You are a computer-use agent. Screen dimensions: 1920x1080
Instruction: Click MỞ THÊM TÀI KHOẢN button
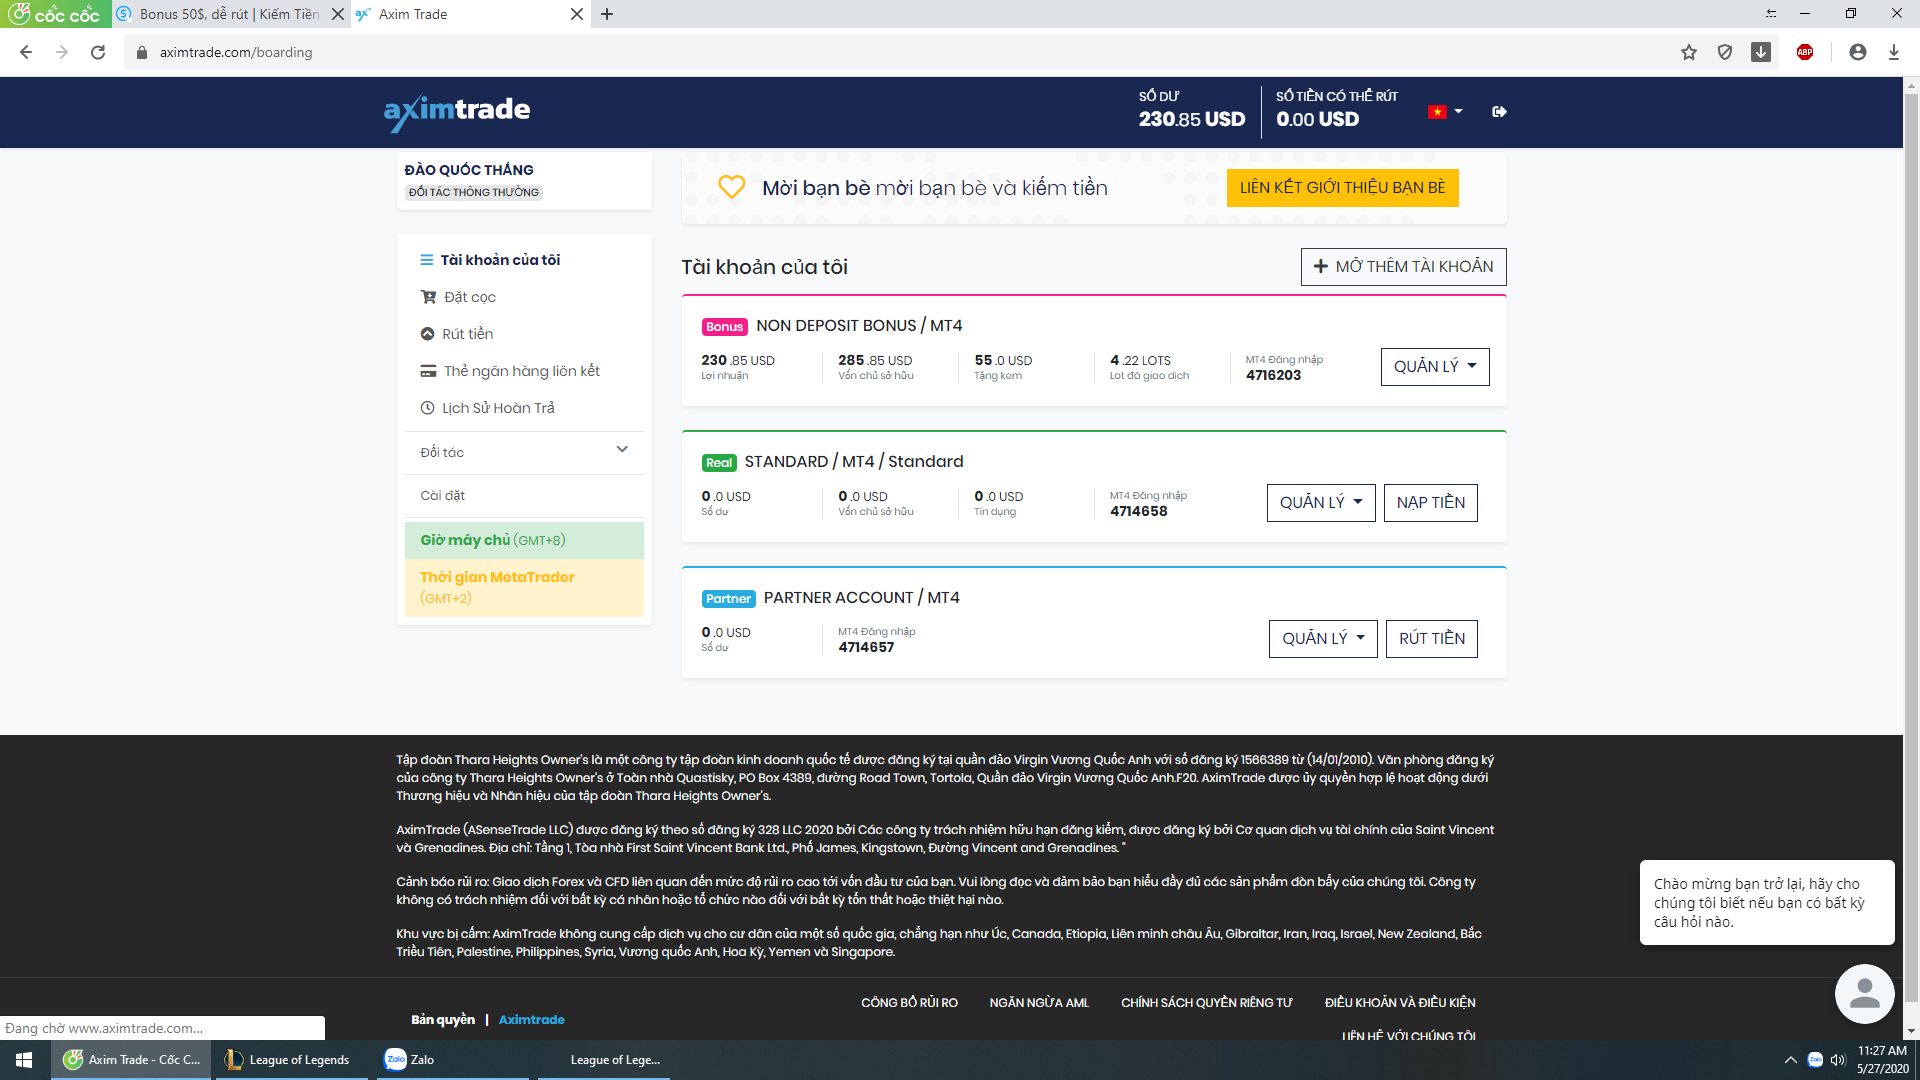(1403, 267)
